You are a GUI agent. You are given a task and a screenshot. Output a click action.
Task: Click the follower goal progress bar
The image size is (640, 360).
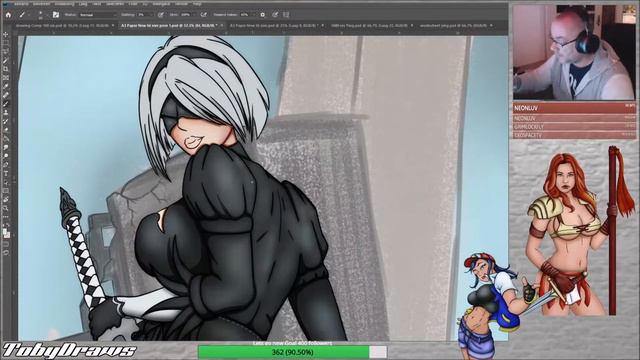(x=292, y=352)
